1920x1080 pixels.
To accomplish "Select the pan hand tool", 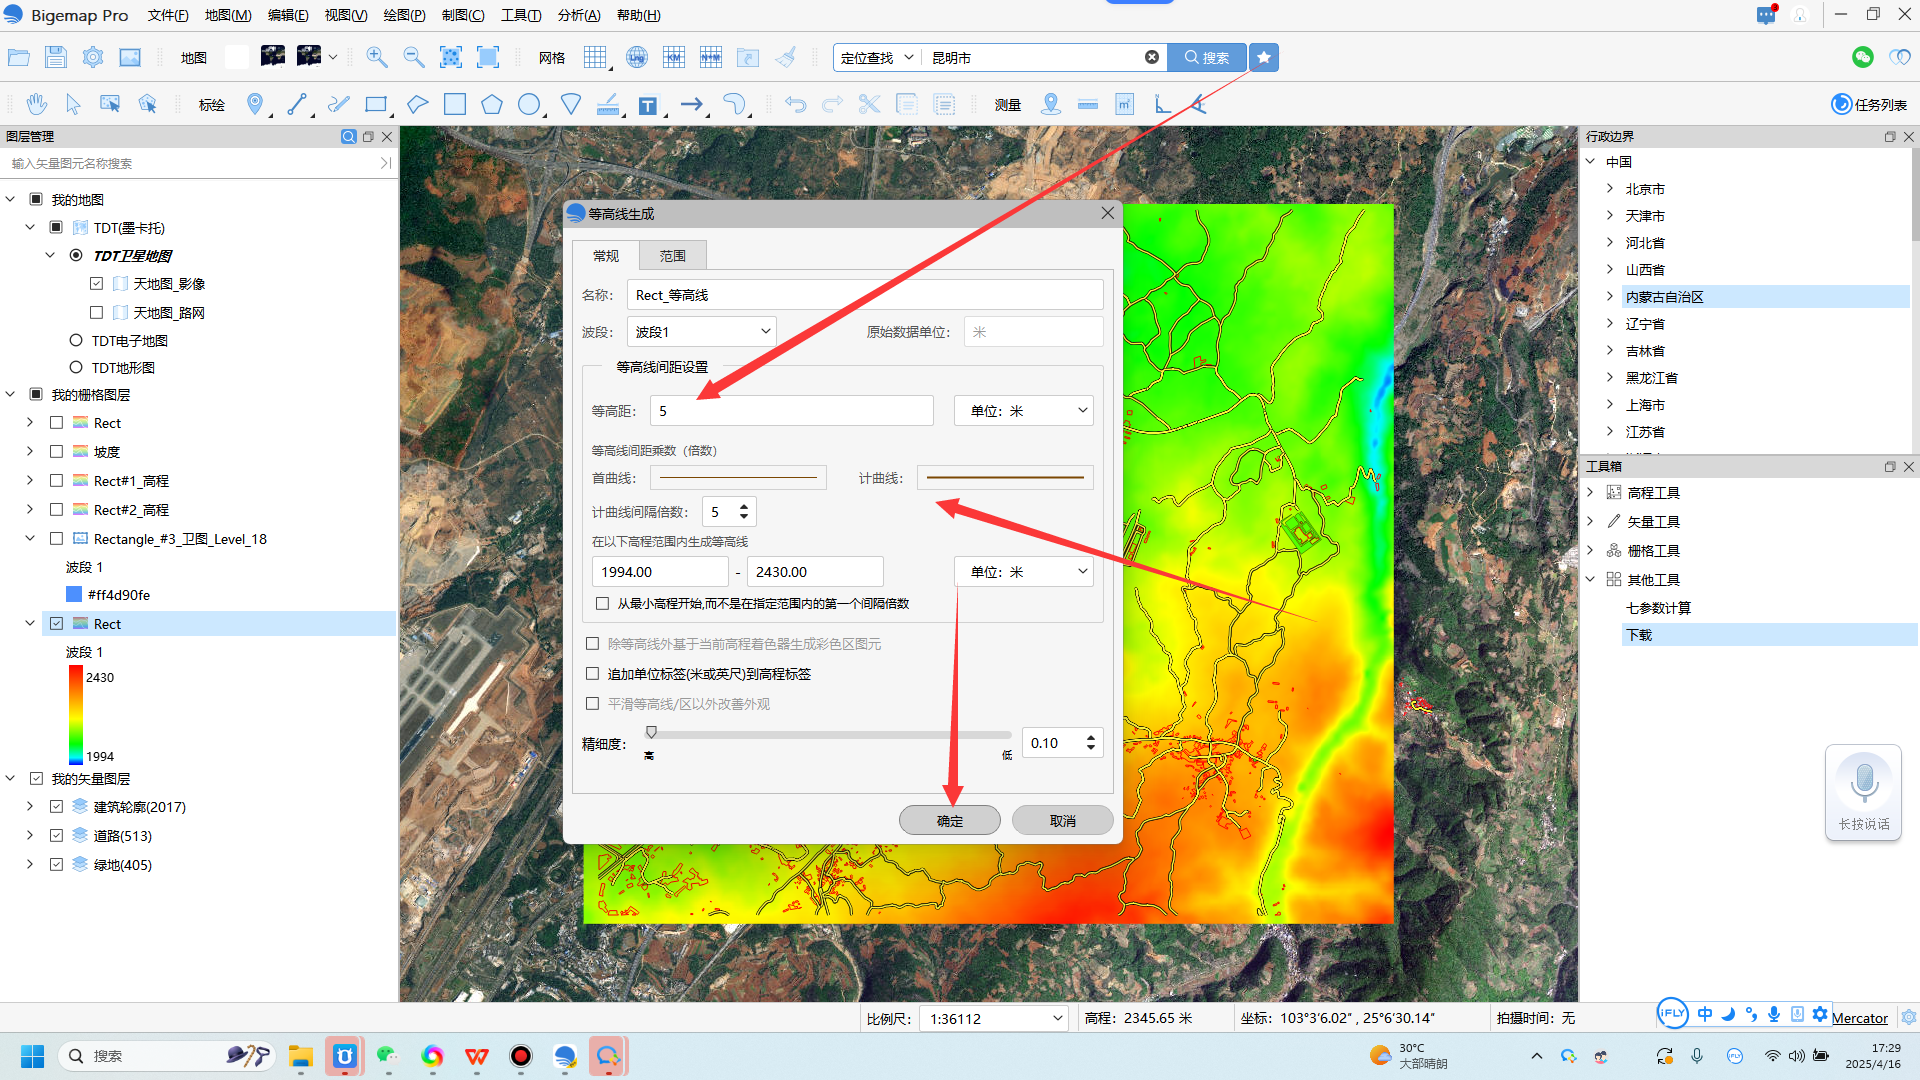I will point(37,104).
